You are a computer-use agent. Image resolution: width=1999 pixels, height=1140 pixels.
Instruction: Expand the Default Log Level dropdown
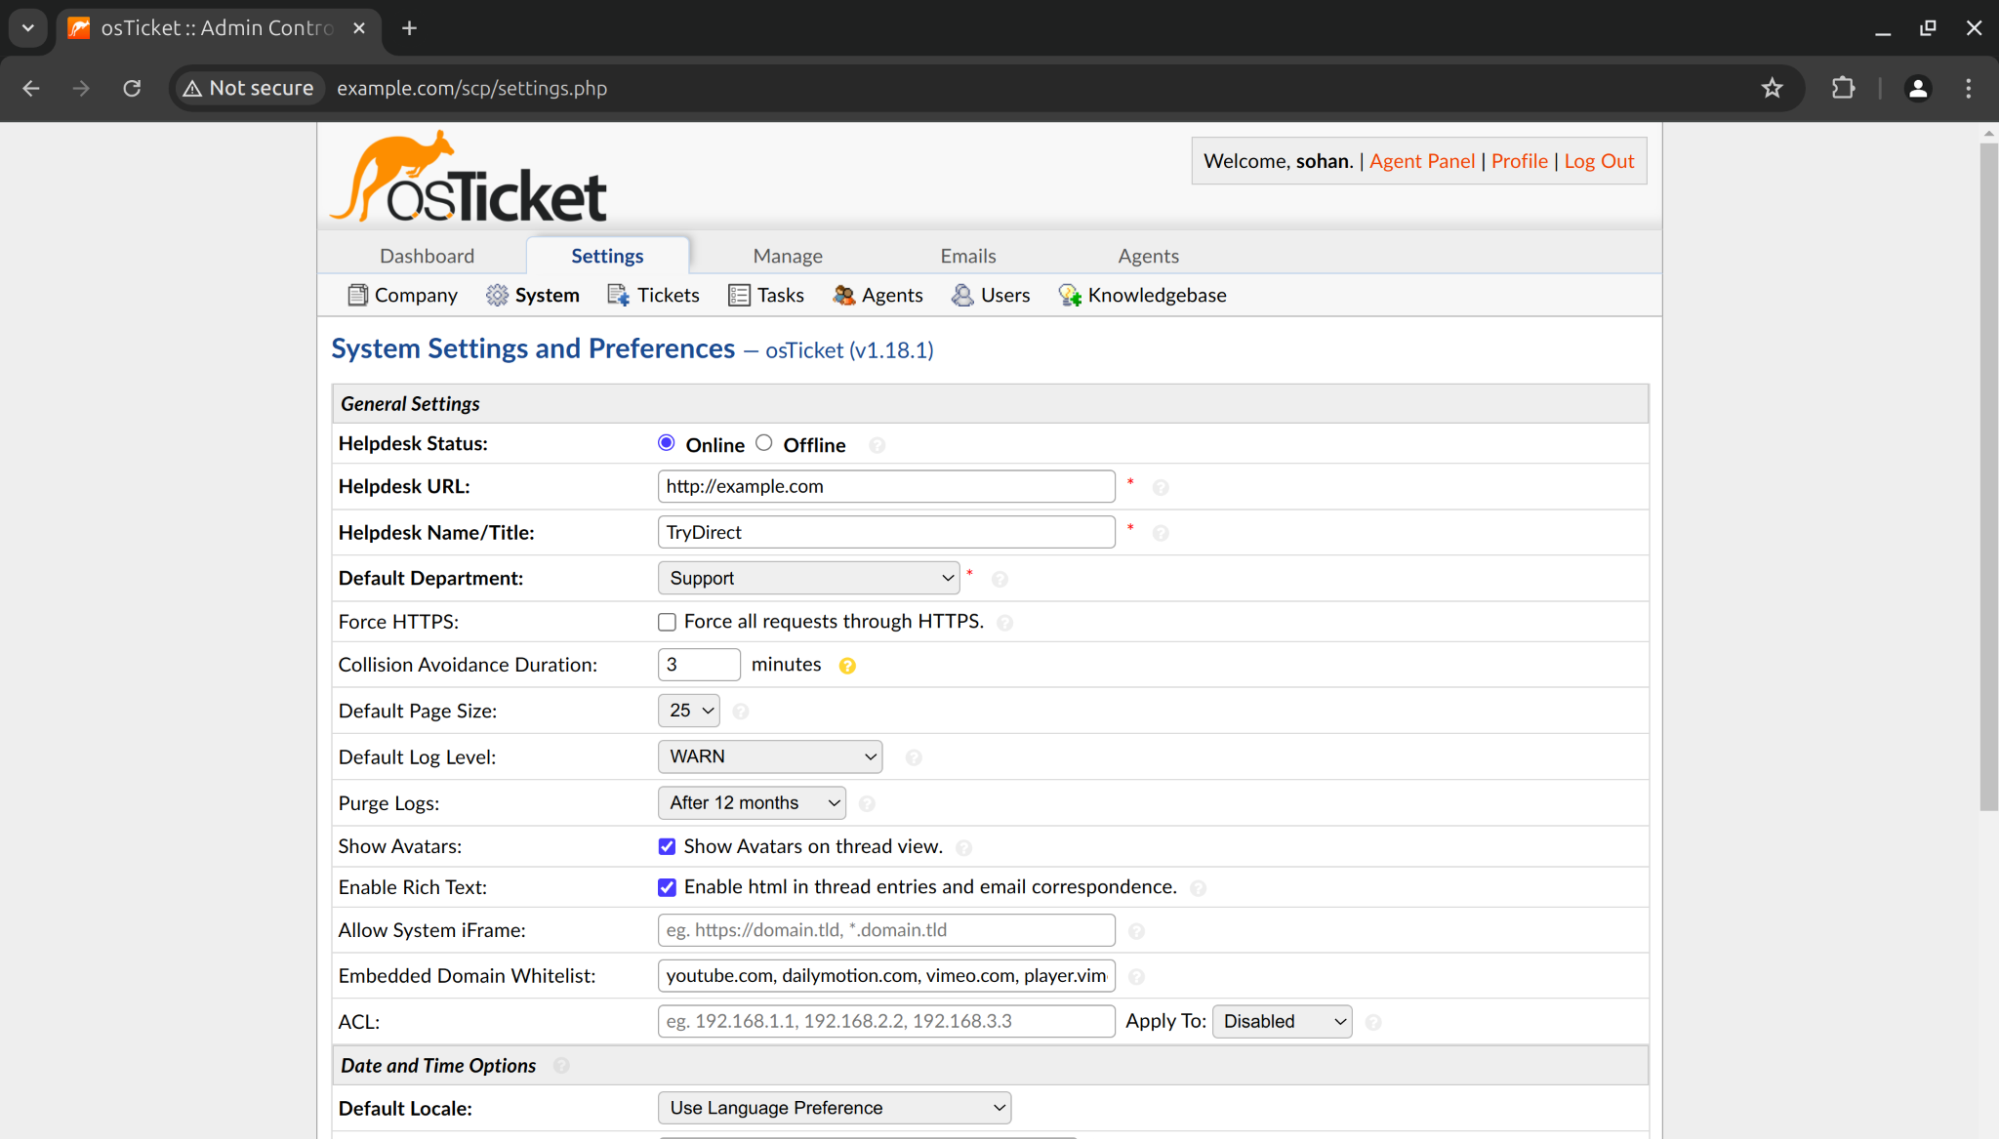[769, 755]
